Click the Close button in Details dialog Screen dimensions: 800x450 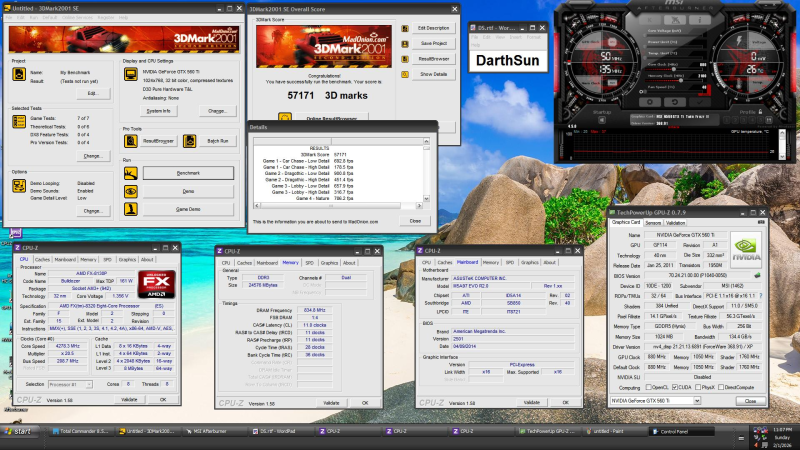click(x=415, y=221)
